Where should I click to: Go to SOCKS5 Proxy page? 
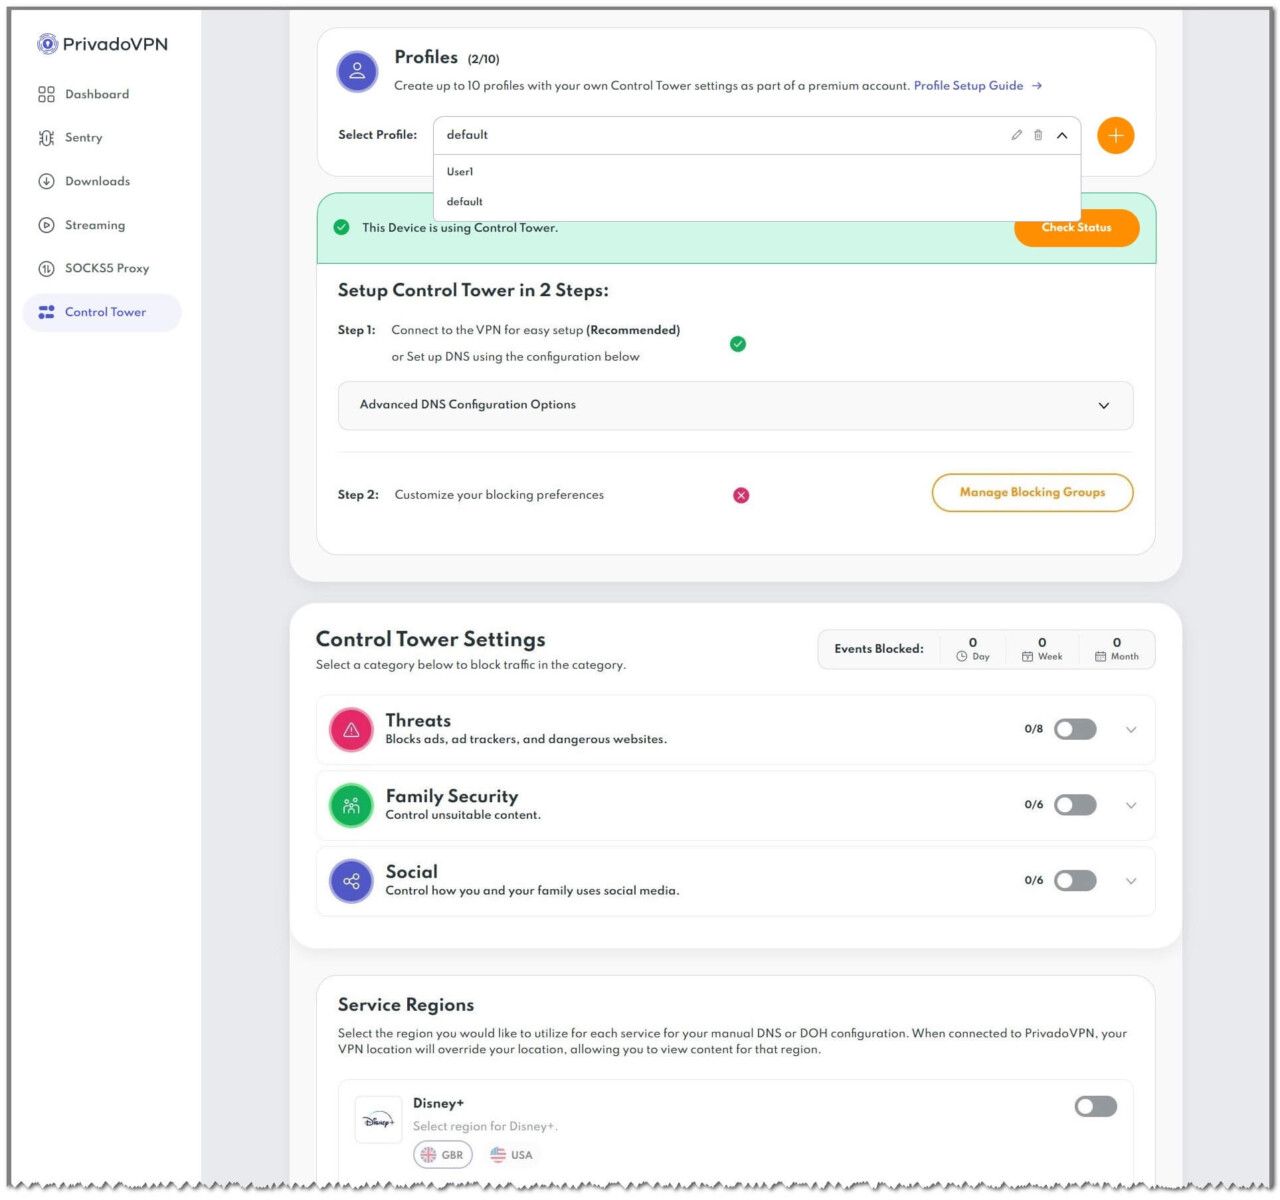(x=106, y=268)
